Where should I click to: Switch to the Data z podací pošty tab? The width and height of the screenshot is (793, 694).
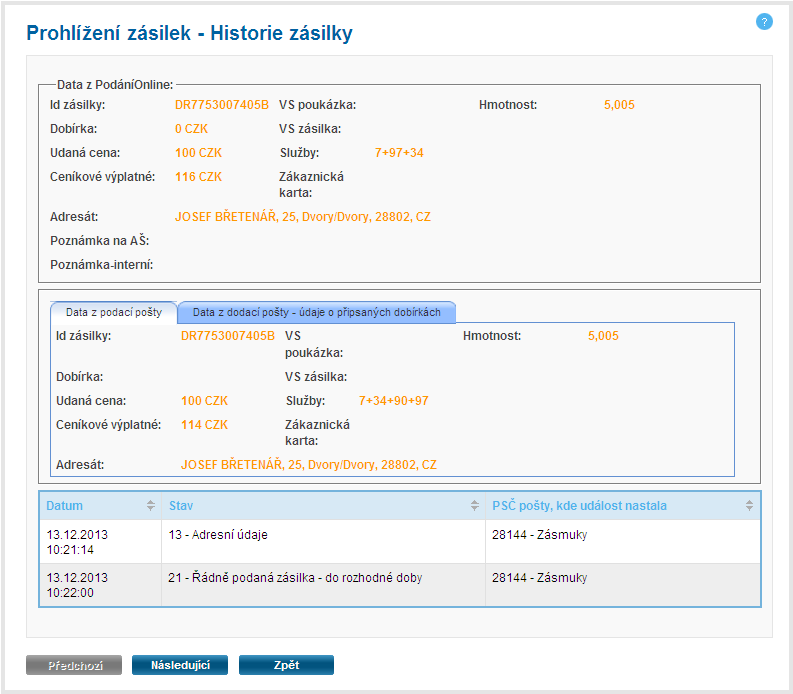[113, 312]
